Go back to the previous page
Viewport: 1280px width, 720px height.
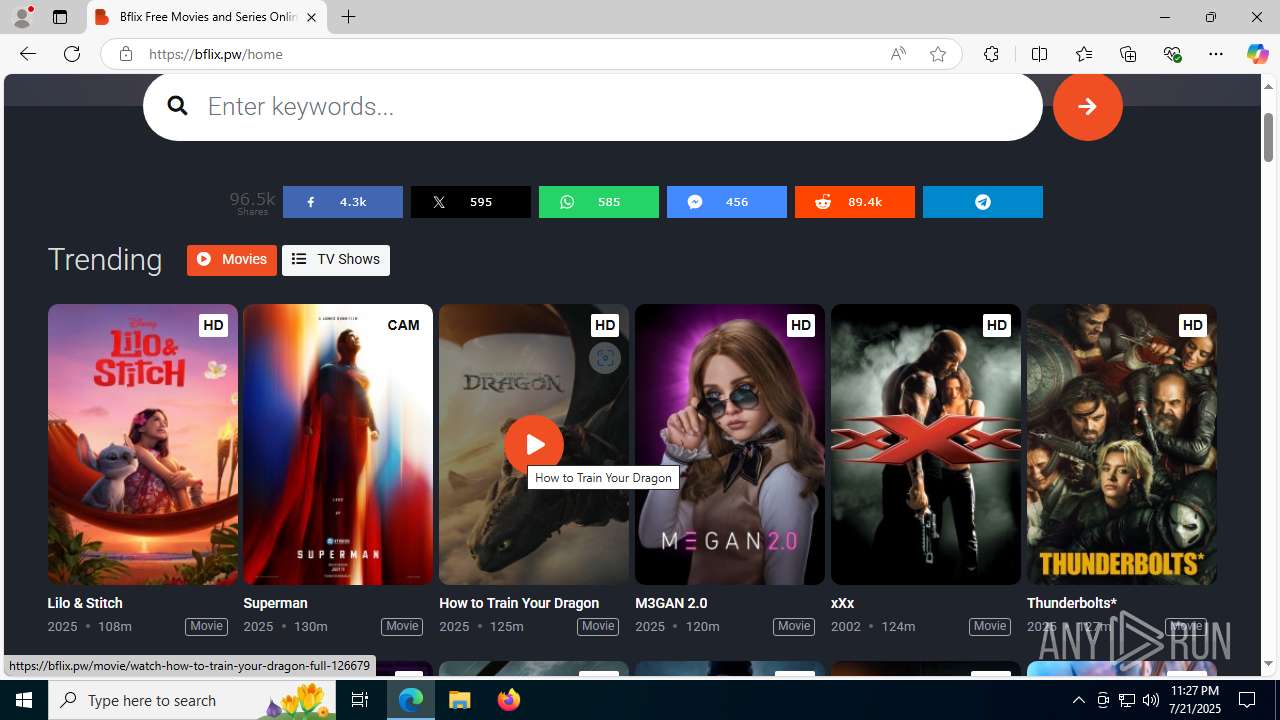point(28,54)
